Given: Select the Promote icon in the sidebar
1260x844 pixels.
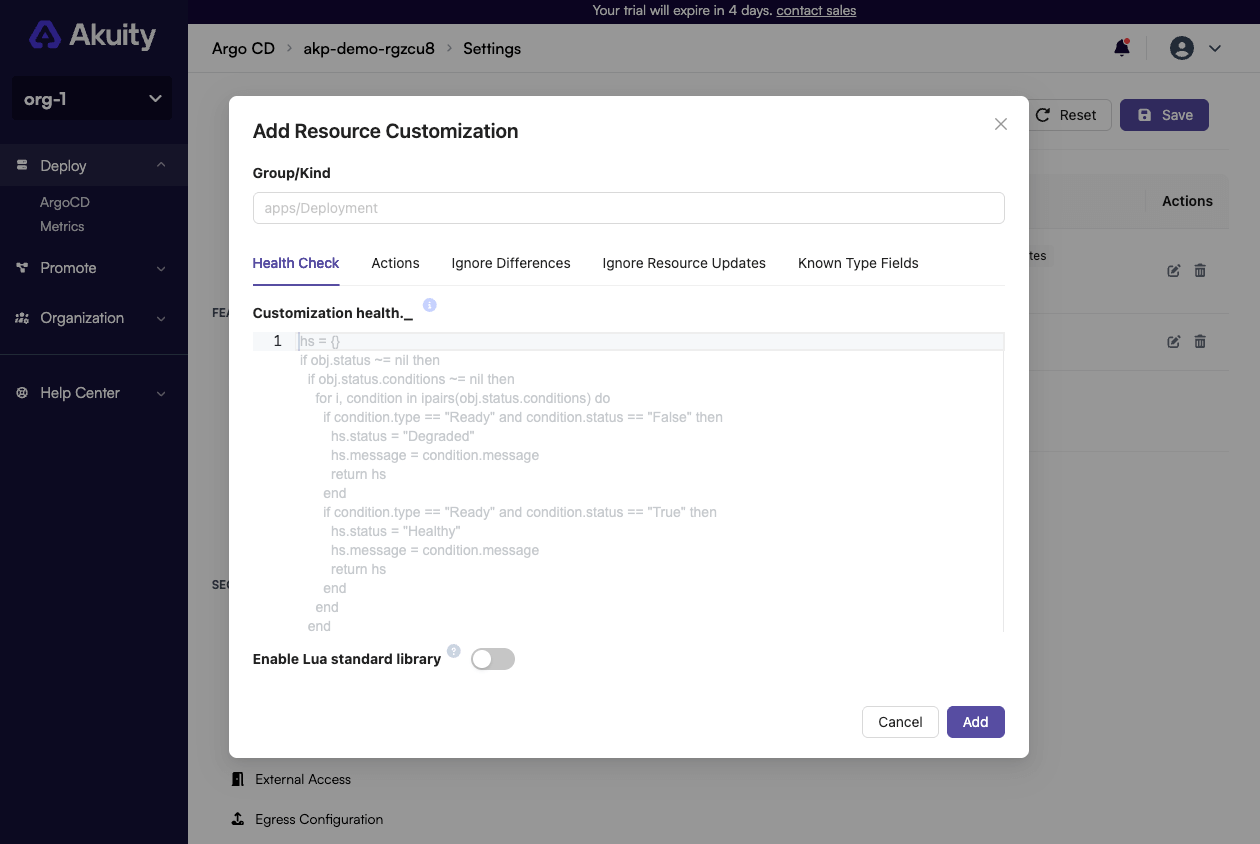Looking at the screenshot, I should click(x=23, y=268).
